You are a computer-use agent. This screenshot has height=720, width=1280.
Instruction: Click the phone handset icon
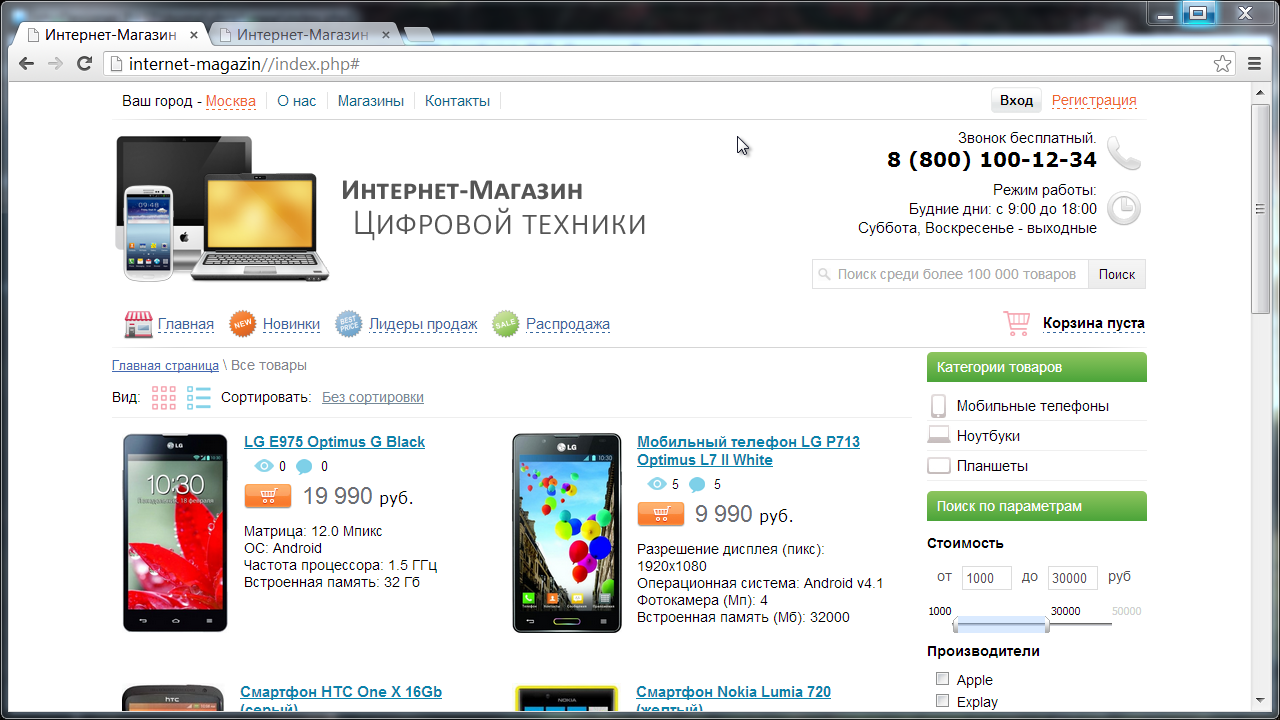click(x=1123, y=153)
